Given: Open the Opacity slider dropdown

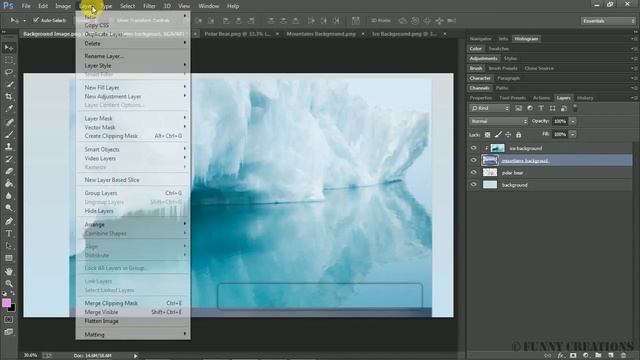Looking at the screenshot, I should pyautogui.click(x=573, y=121).
